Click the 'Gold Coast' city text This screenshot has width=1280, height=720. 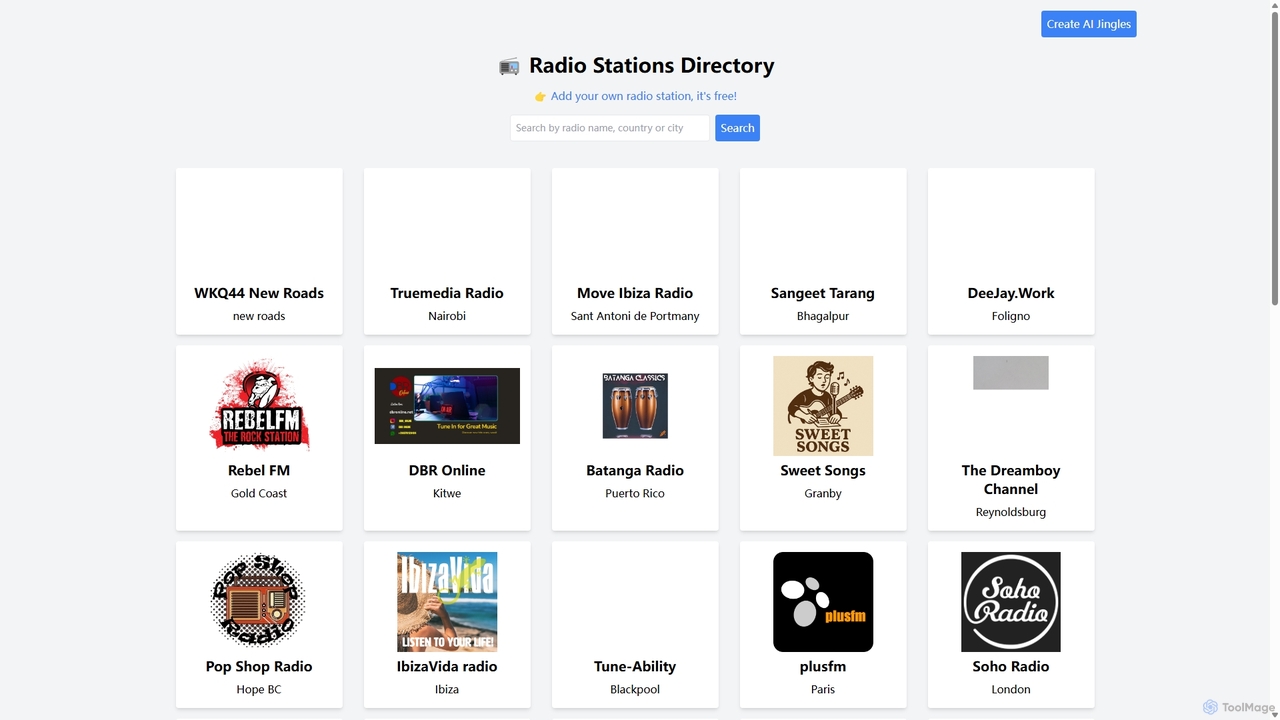coord(259,493)
